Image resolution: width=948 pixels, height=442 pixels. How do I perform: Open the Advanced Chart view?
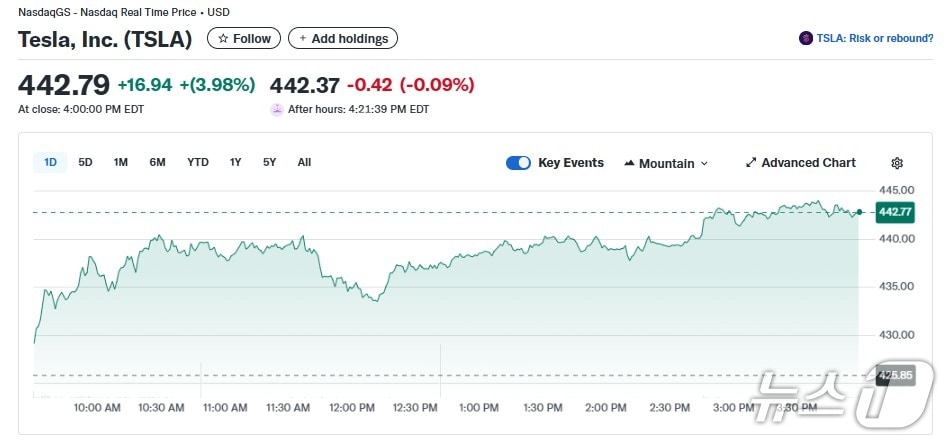808,163
